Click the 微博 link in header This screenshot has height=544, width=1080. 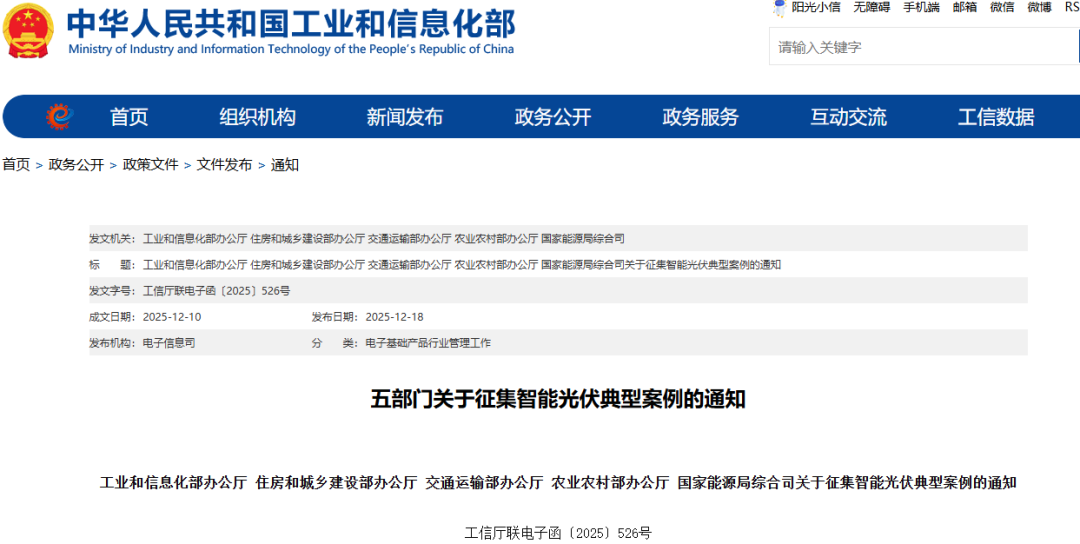coord(1039,7)
